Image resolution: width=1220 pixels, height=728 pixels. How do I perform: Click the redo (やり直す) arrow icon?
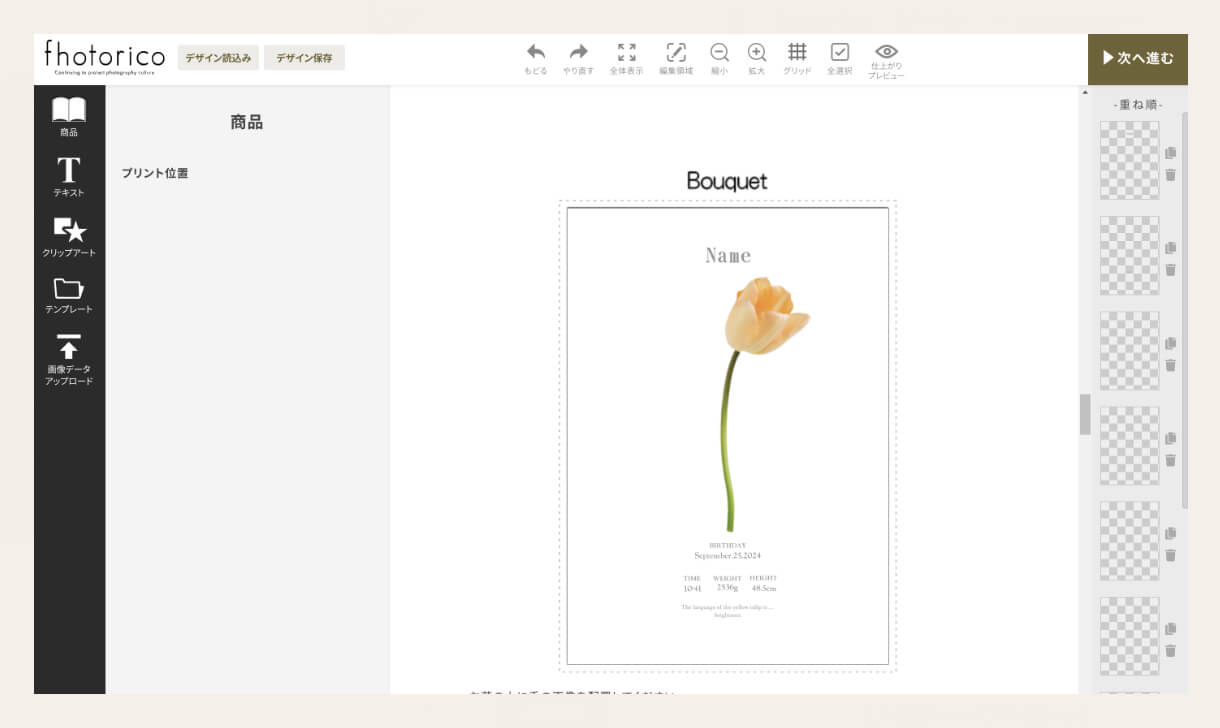(578, 53)
